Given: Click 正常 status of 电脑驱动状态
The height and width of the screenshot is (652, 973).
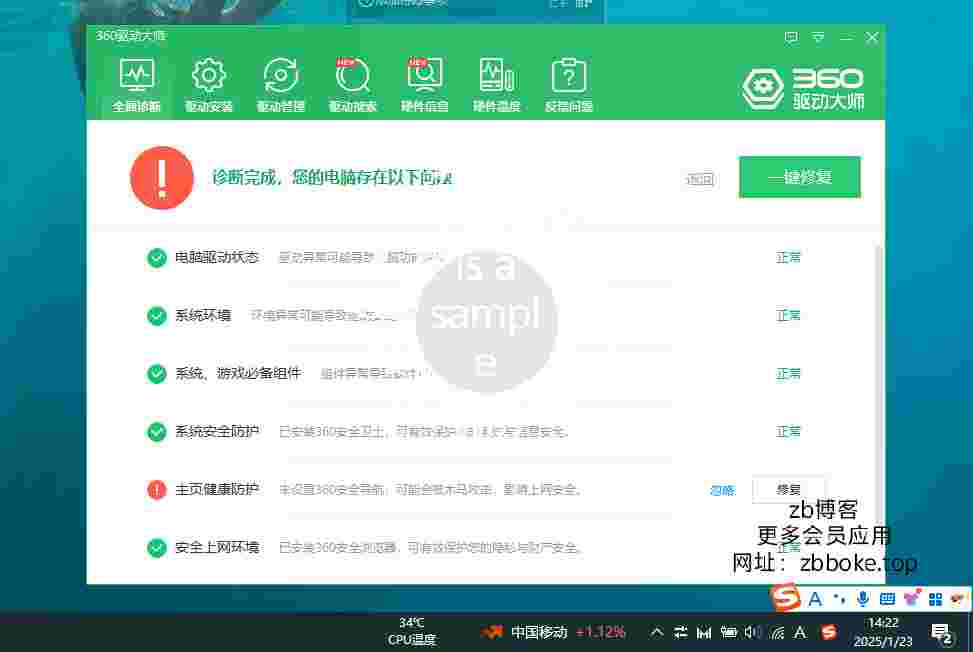Looking at the screenshot, I should [788, 257].
